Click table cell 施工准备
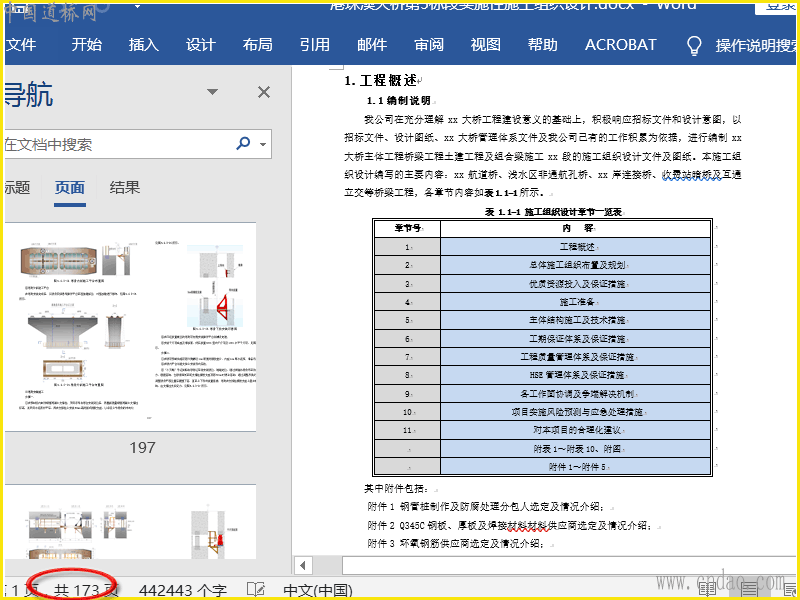The height and width of the screenshot is (600, 800). coord(576,302)
